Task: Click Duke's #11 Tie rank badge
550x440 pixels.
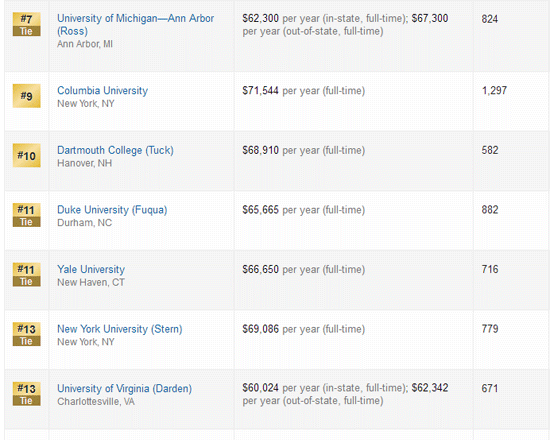Action: pyautogui.click(x=27, y=215)
